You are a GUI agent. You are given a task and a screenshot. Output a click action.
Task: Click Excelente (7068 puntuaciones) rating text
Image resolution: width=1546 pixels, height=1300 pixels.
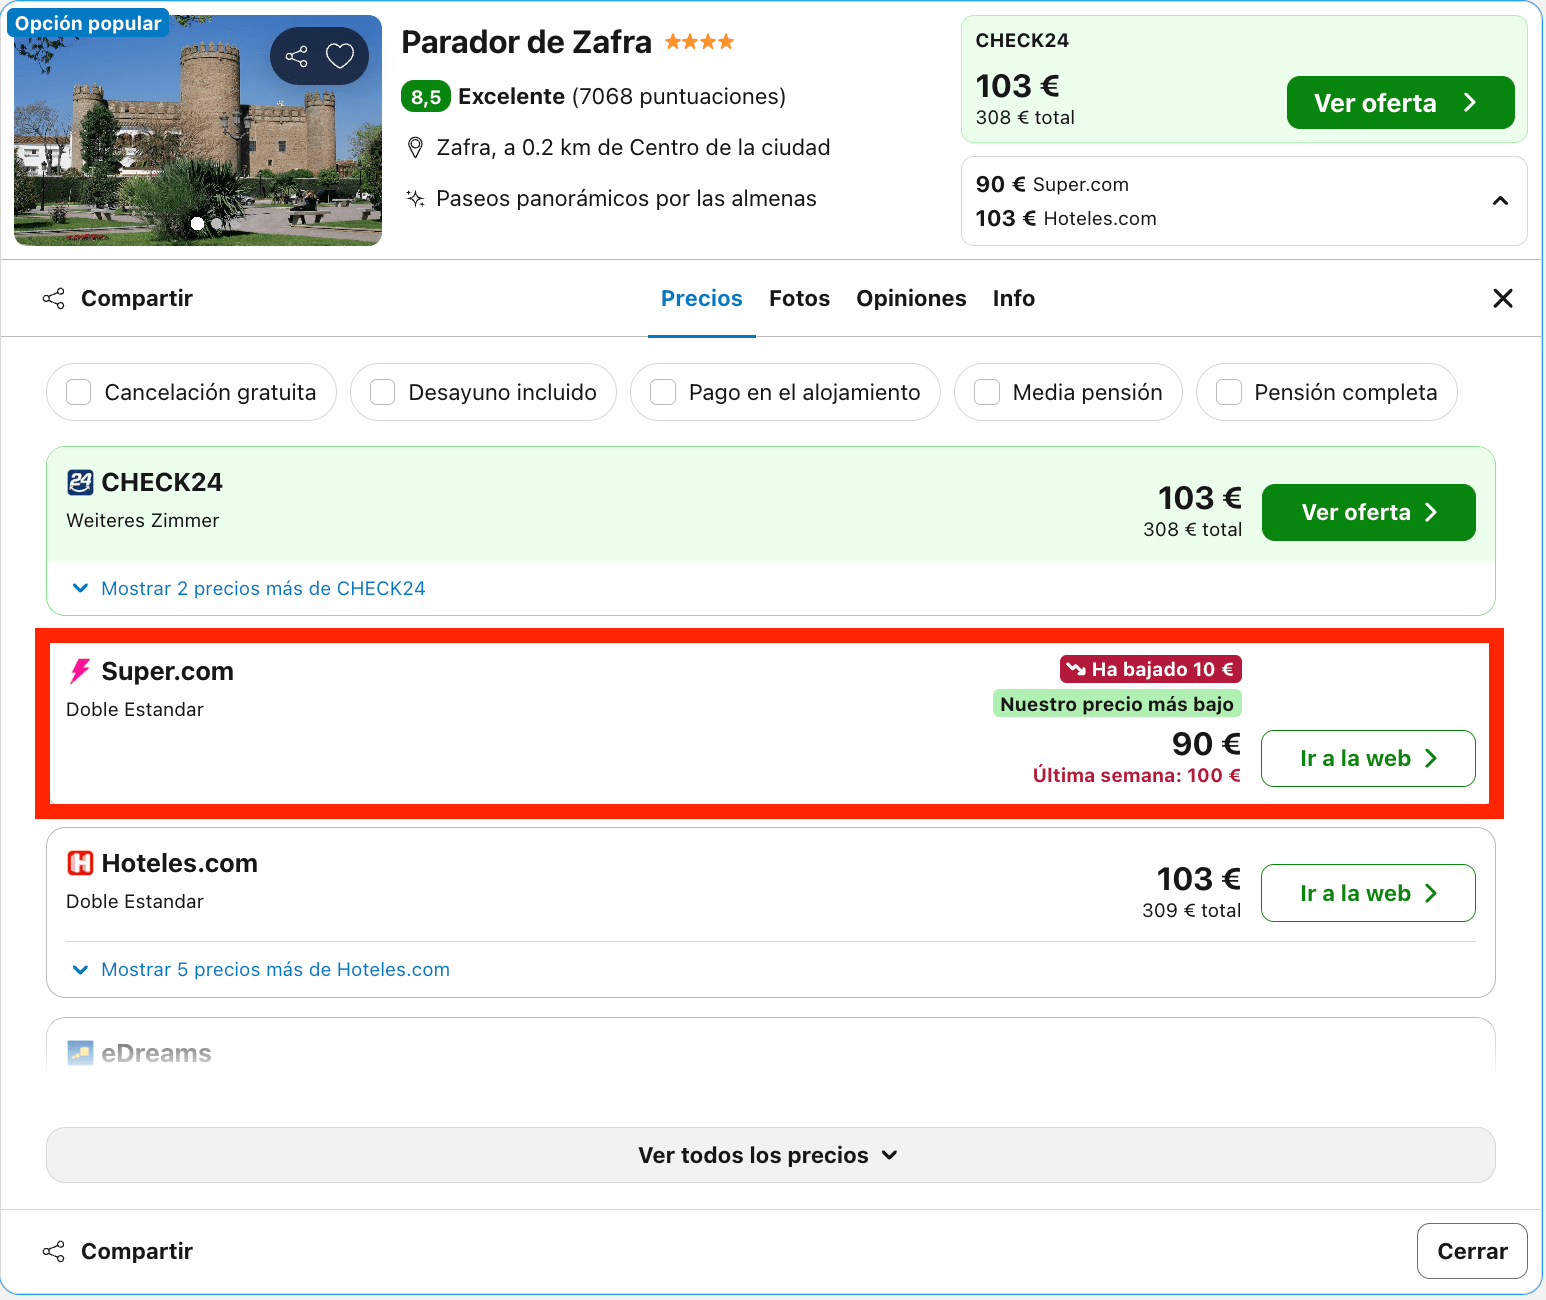[x=622, y=97]
